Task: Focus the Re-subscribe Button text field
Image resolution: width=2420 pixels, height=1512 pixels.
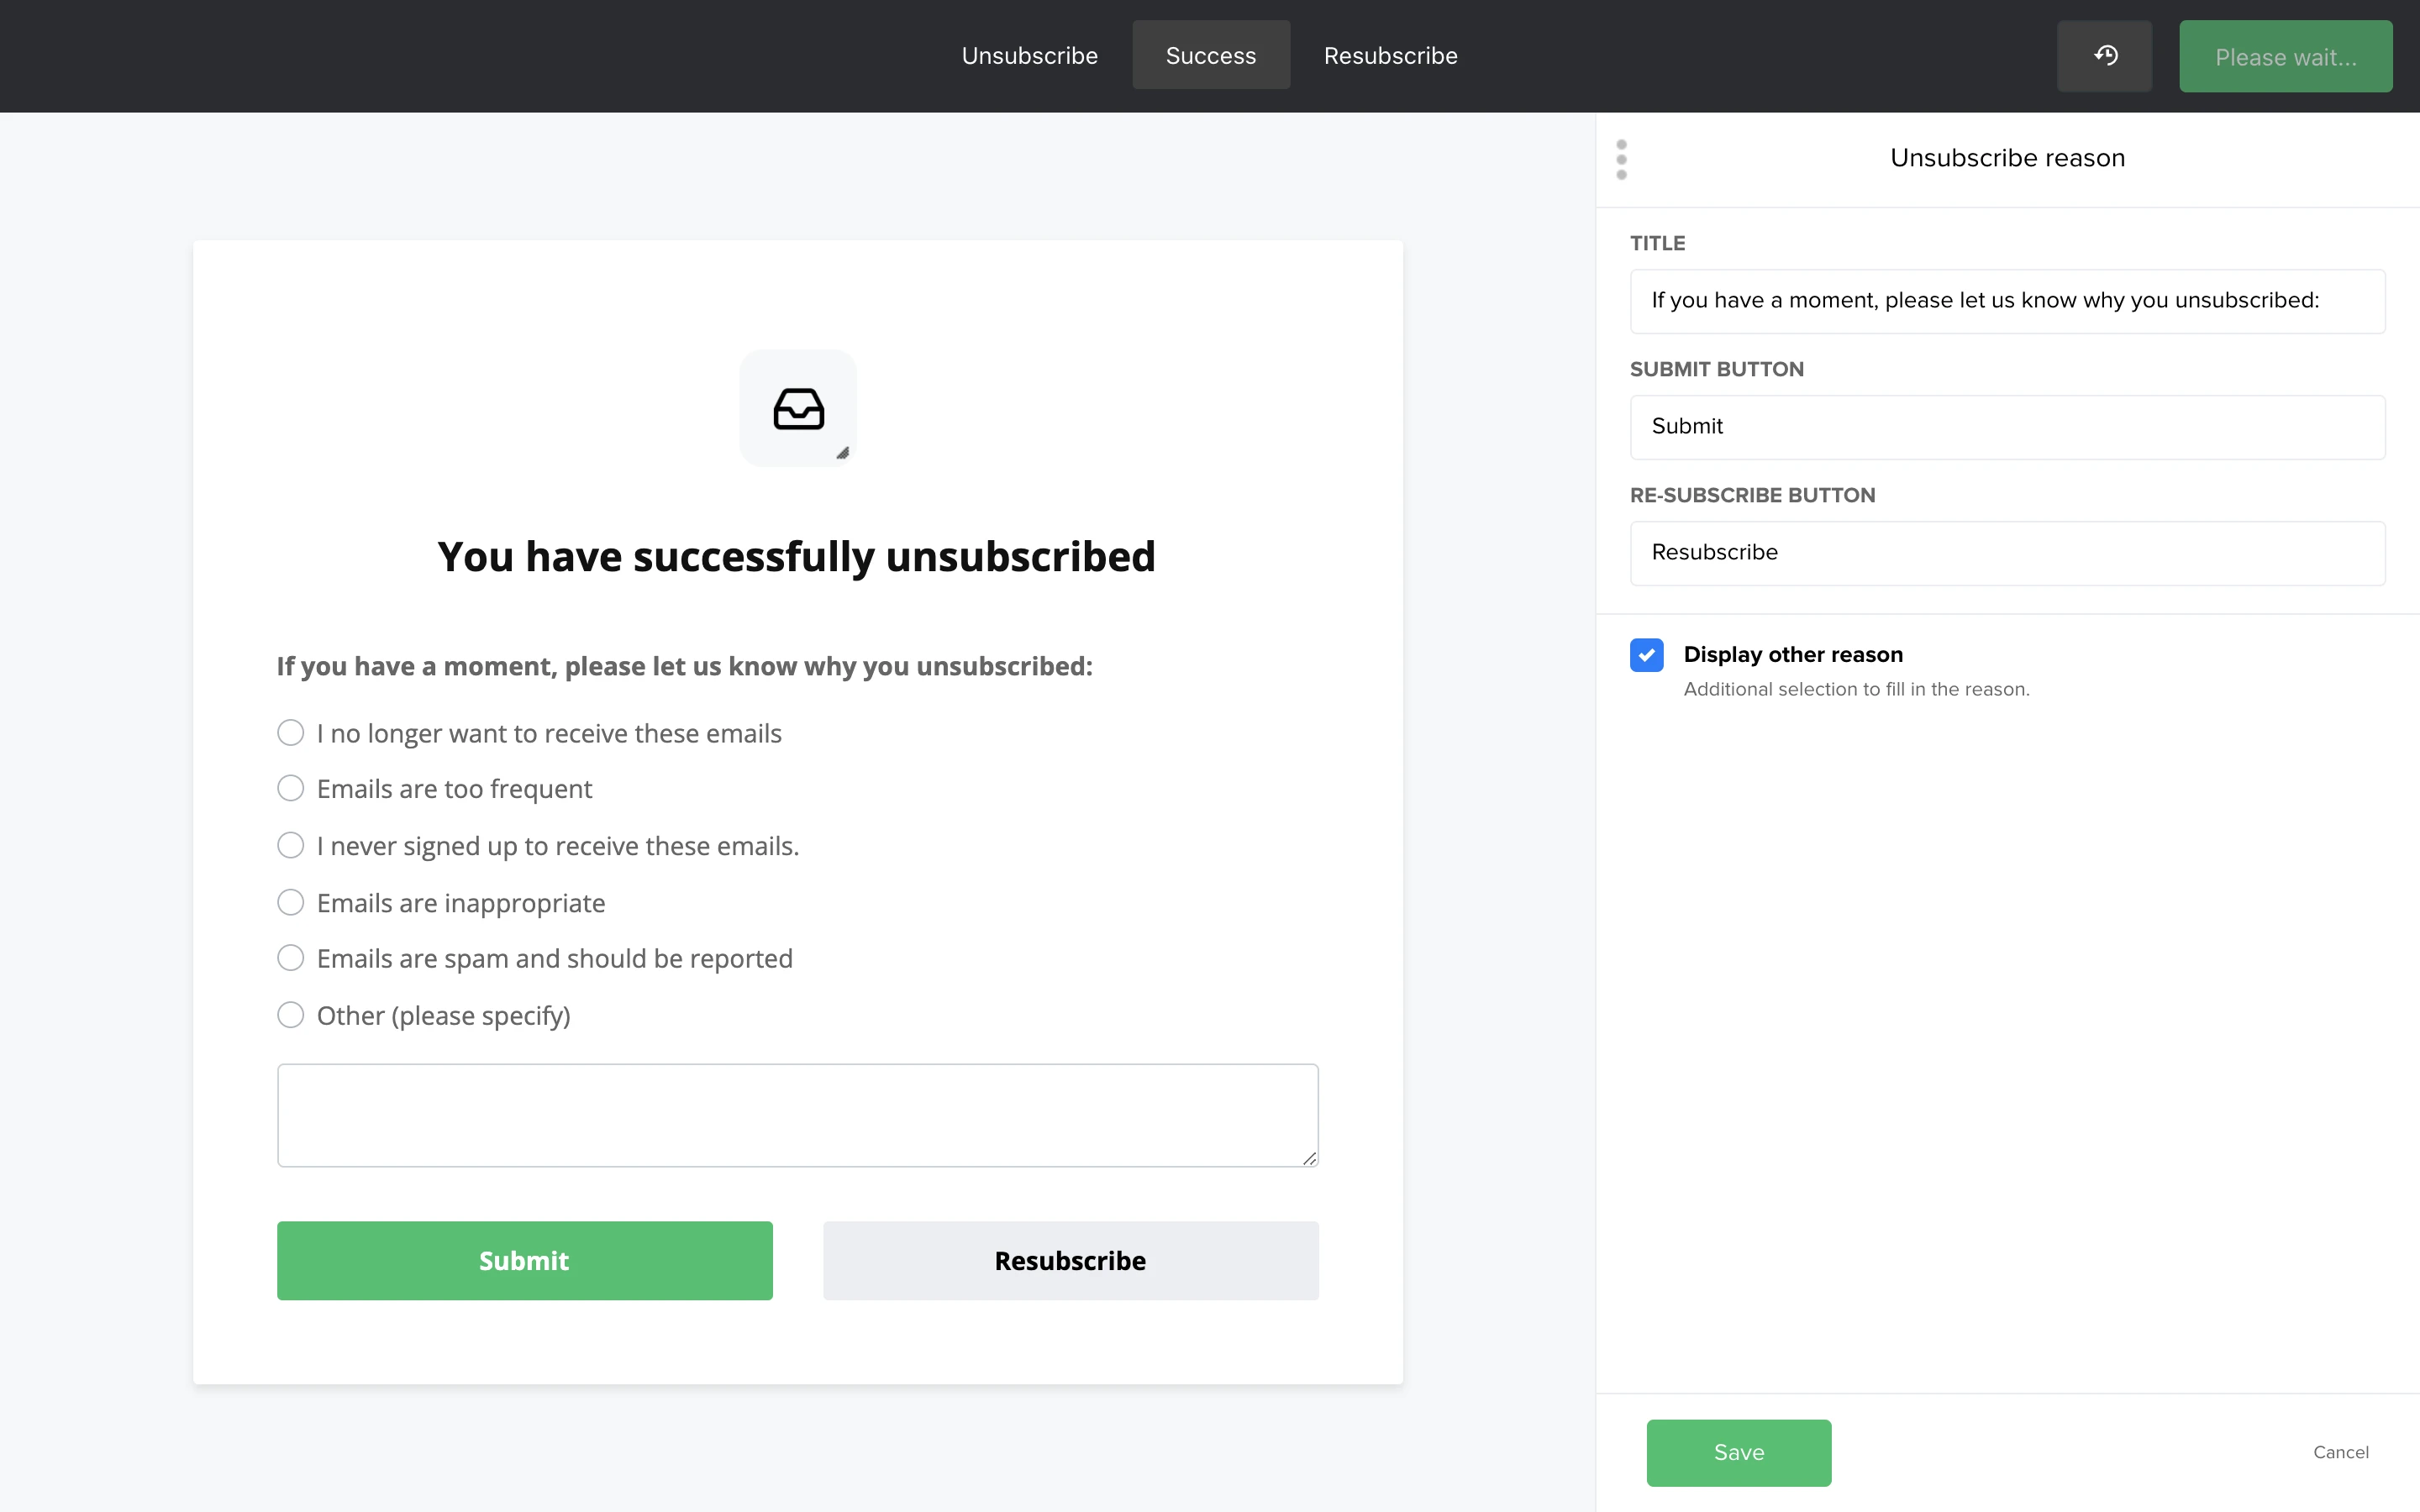Action: click(2007, 553)
